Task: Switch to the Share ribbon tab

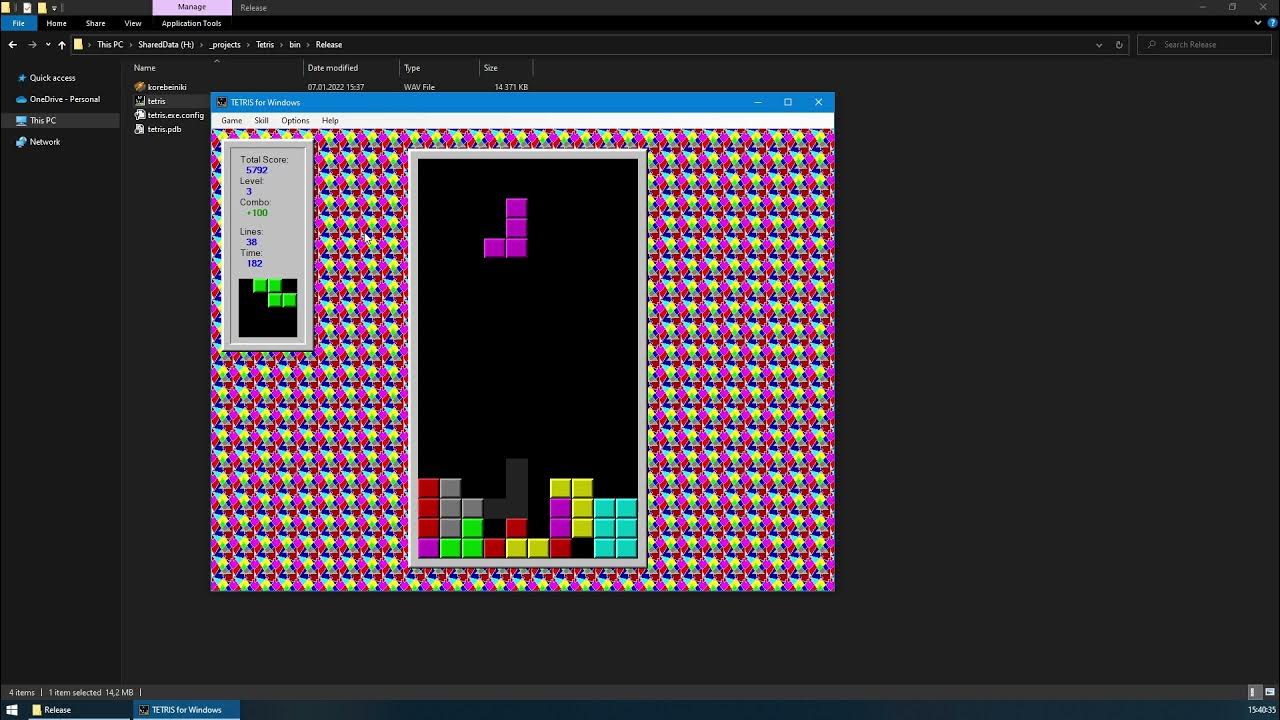Action: (95, 23)
